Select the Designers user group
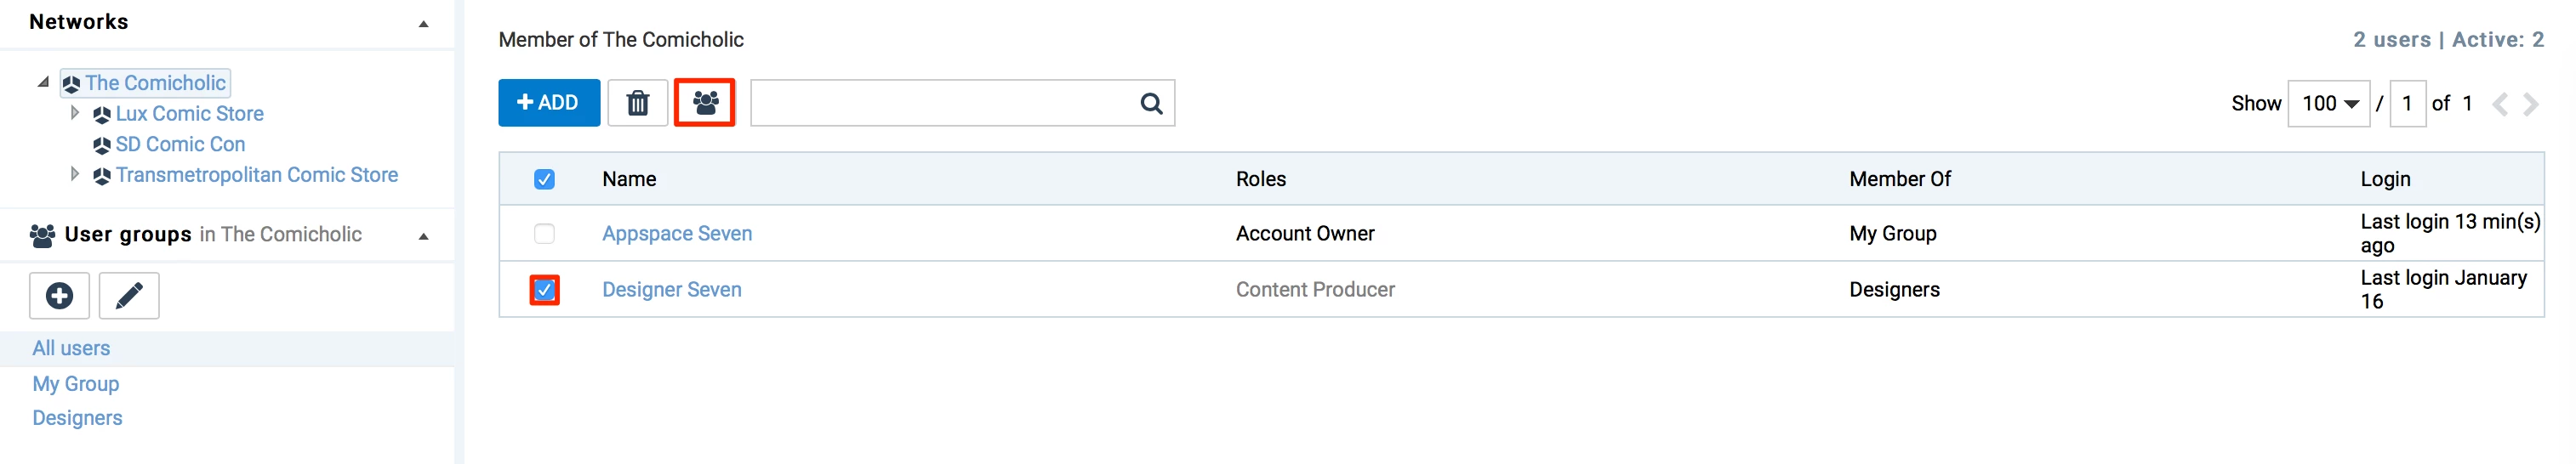Image resolution: width=2576 pixels, height=464 pixels. (x=77, y=418)
